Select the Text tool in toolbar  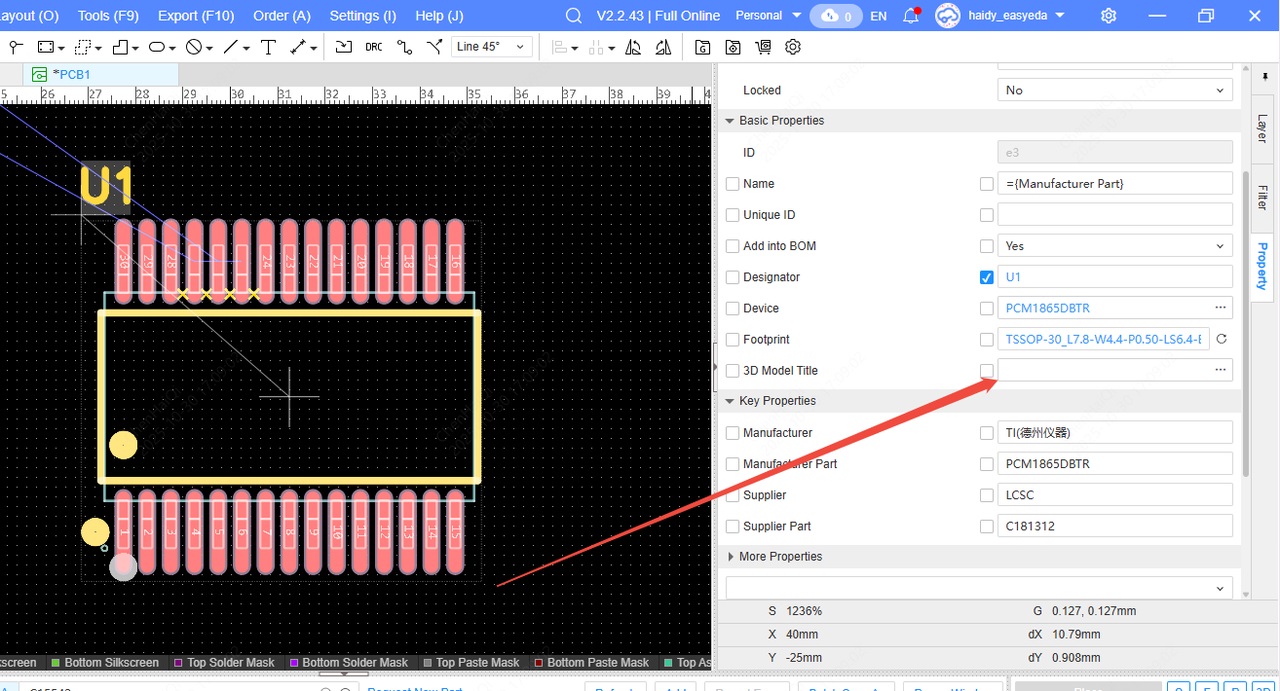(268, 47)
